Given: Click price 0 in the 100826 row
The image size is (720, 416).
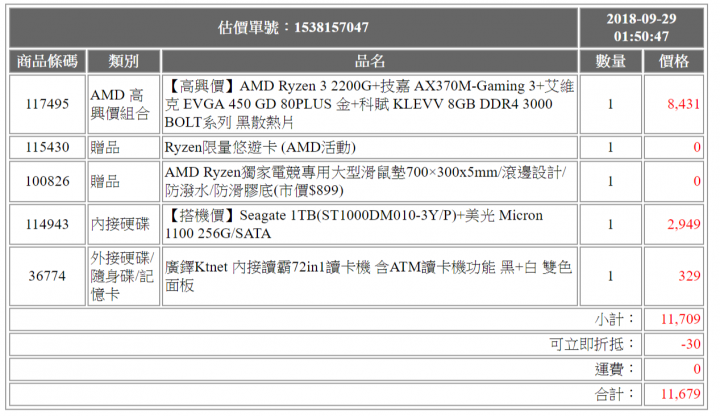Looking at the screenshot, I should tap(697, 181).
